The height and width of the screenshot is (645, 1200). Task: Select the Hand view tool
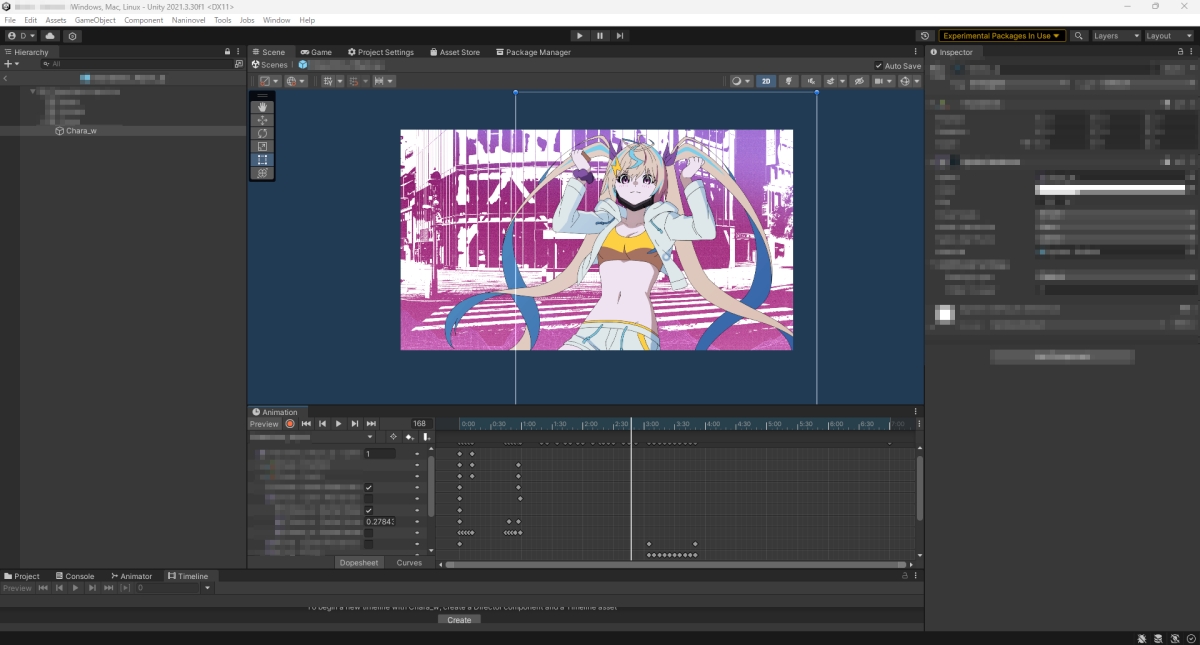point(263,107)
